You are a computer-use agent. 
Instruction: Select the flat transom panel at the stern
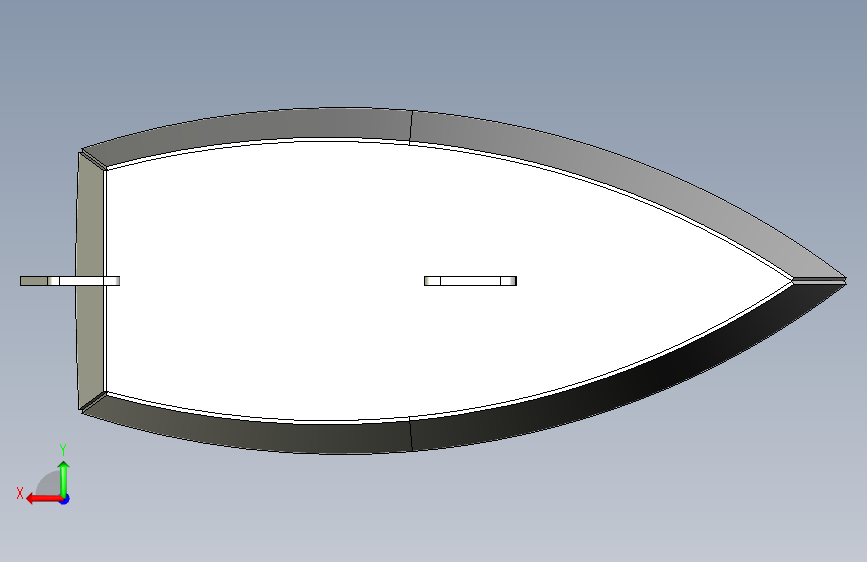pos(90,281)
